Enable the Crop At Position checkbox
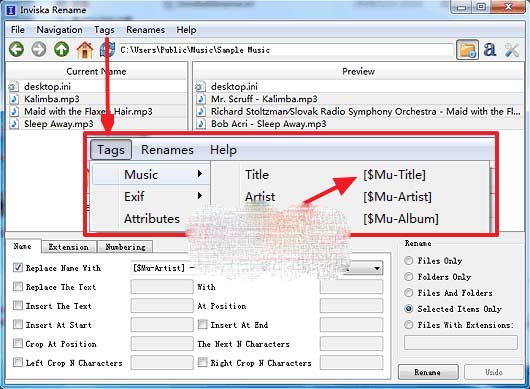This screenshot has width=530, height=389. tap(18, 343)
